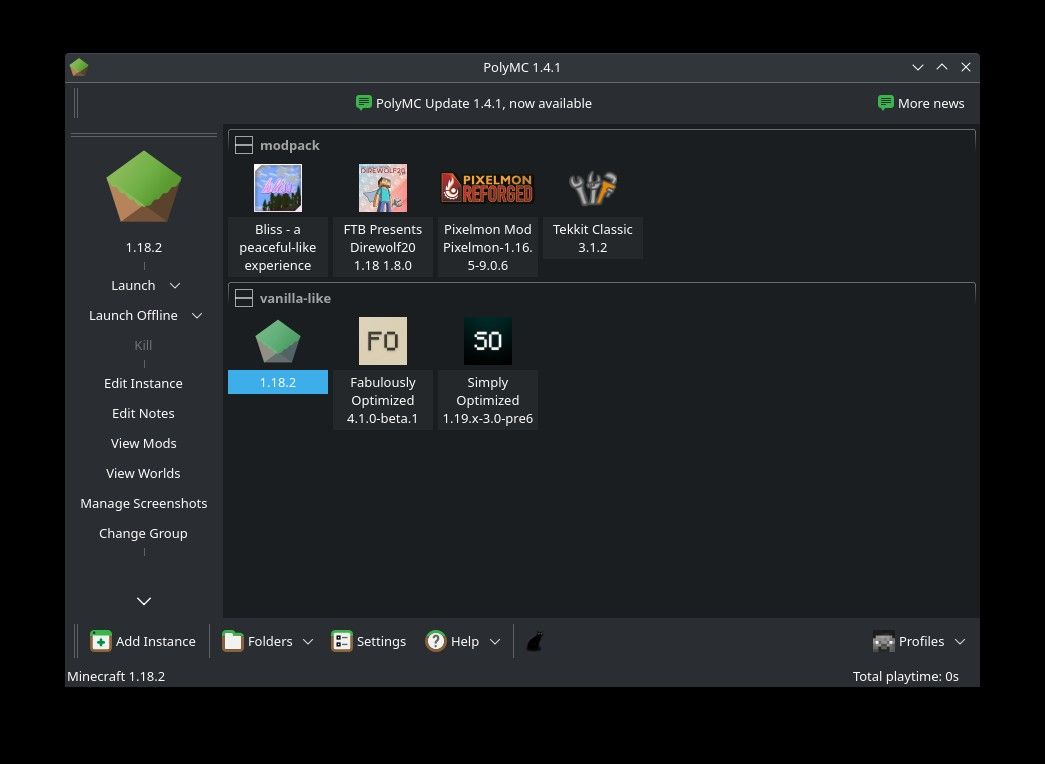
Task: Click the black cat icon
Action: coord(534,641)
